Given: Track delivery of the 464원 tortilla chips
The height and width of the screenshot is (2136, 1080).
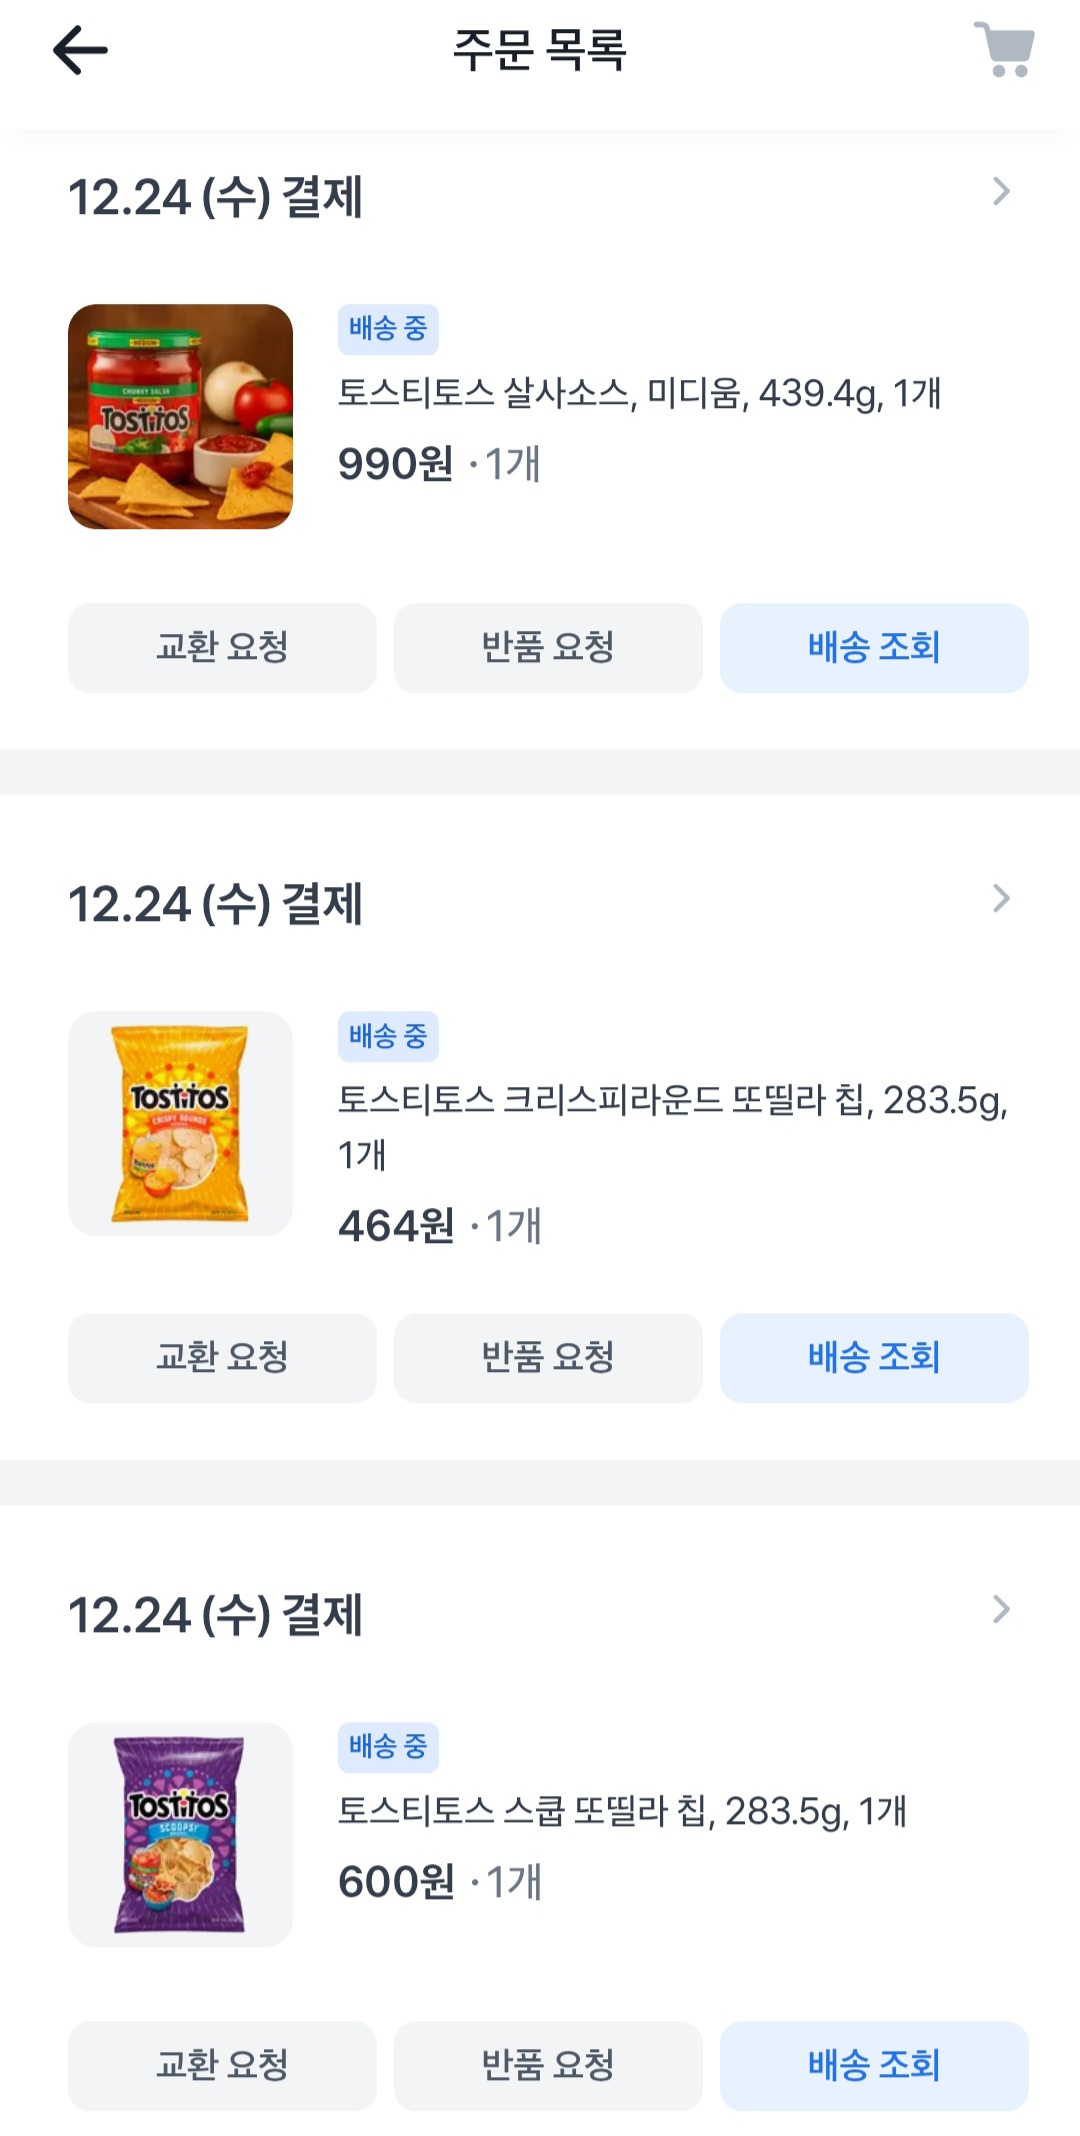Looking at the screenshot, I should (x=874, y=1358).
